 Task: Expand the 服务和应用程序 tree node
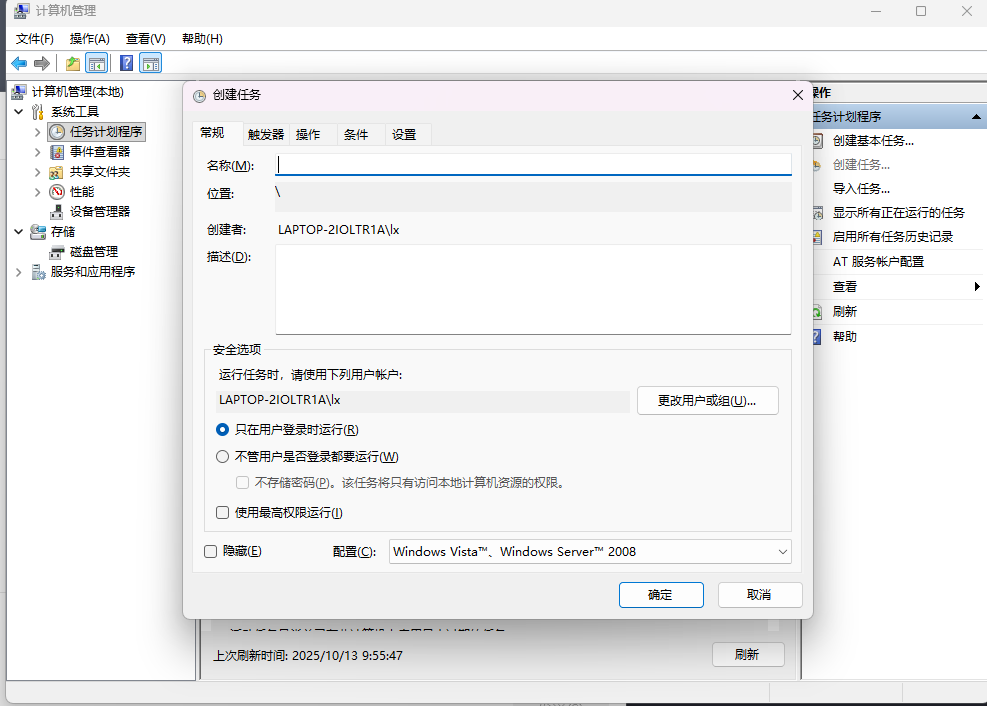click(x=18, y=271)
